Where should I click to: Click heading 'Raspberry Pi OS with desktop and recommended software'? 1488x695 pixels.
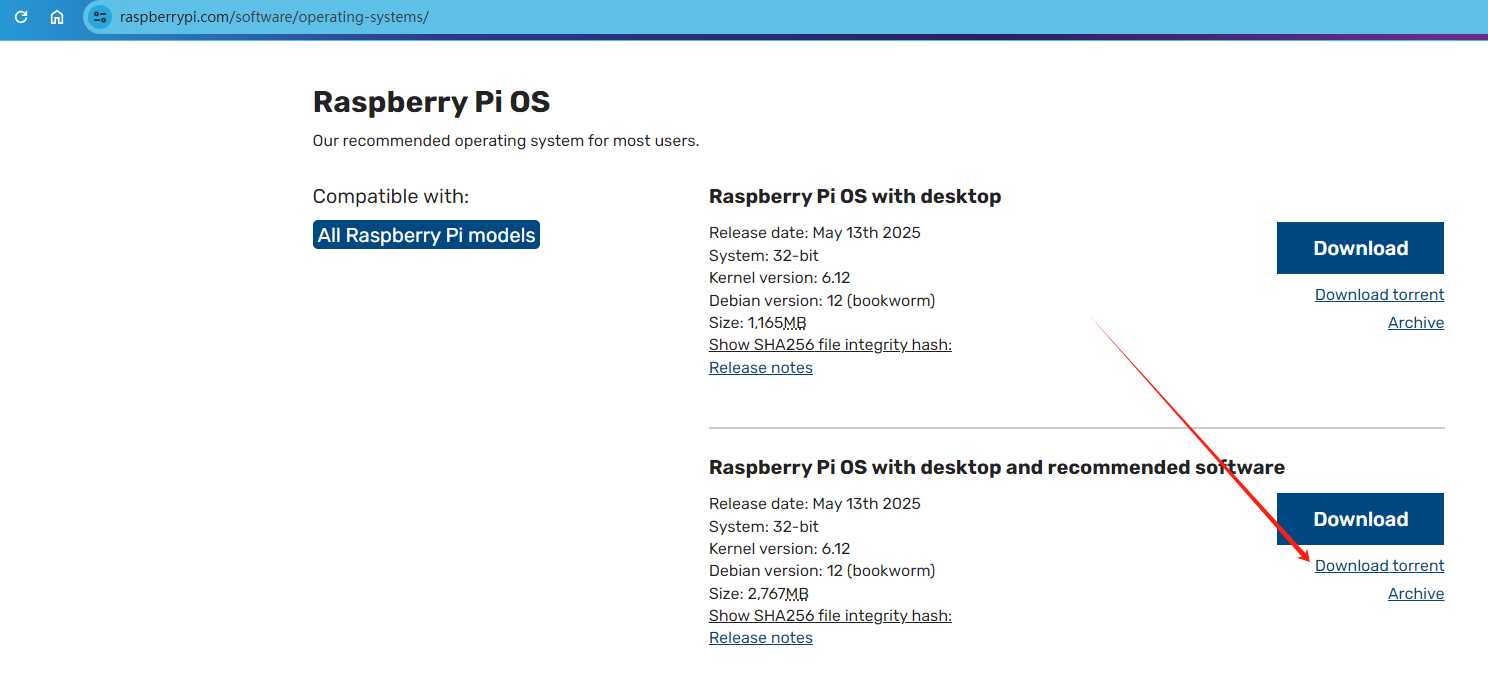click(997, 467)
